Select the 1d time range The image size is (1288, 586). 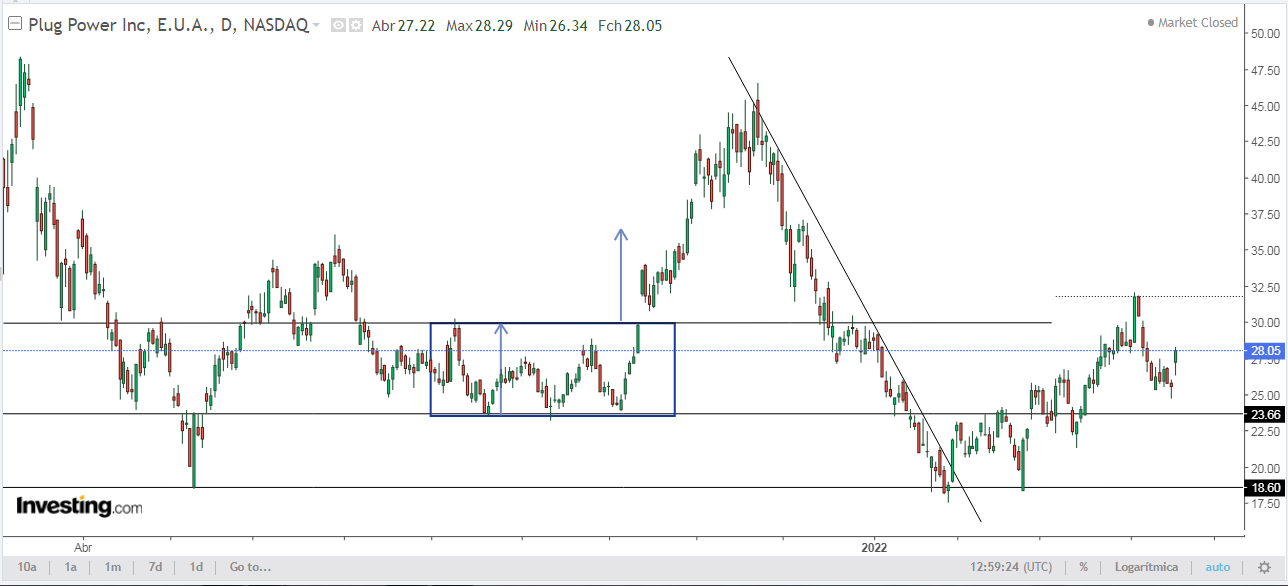coord(196,567)
